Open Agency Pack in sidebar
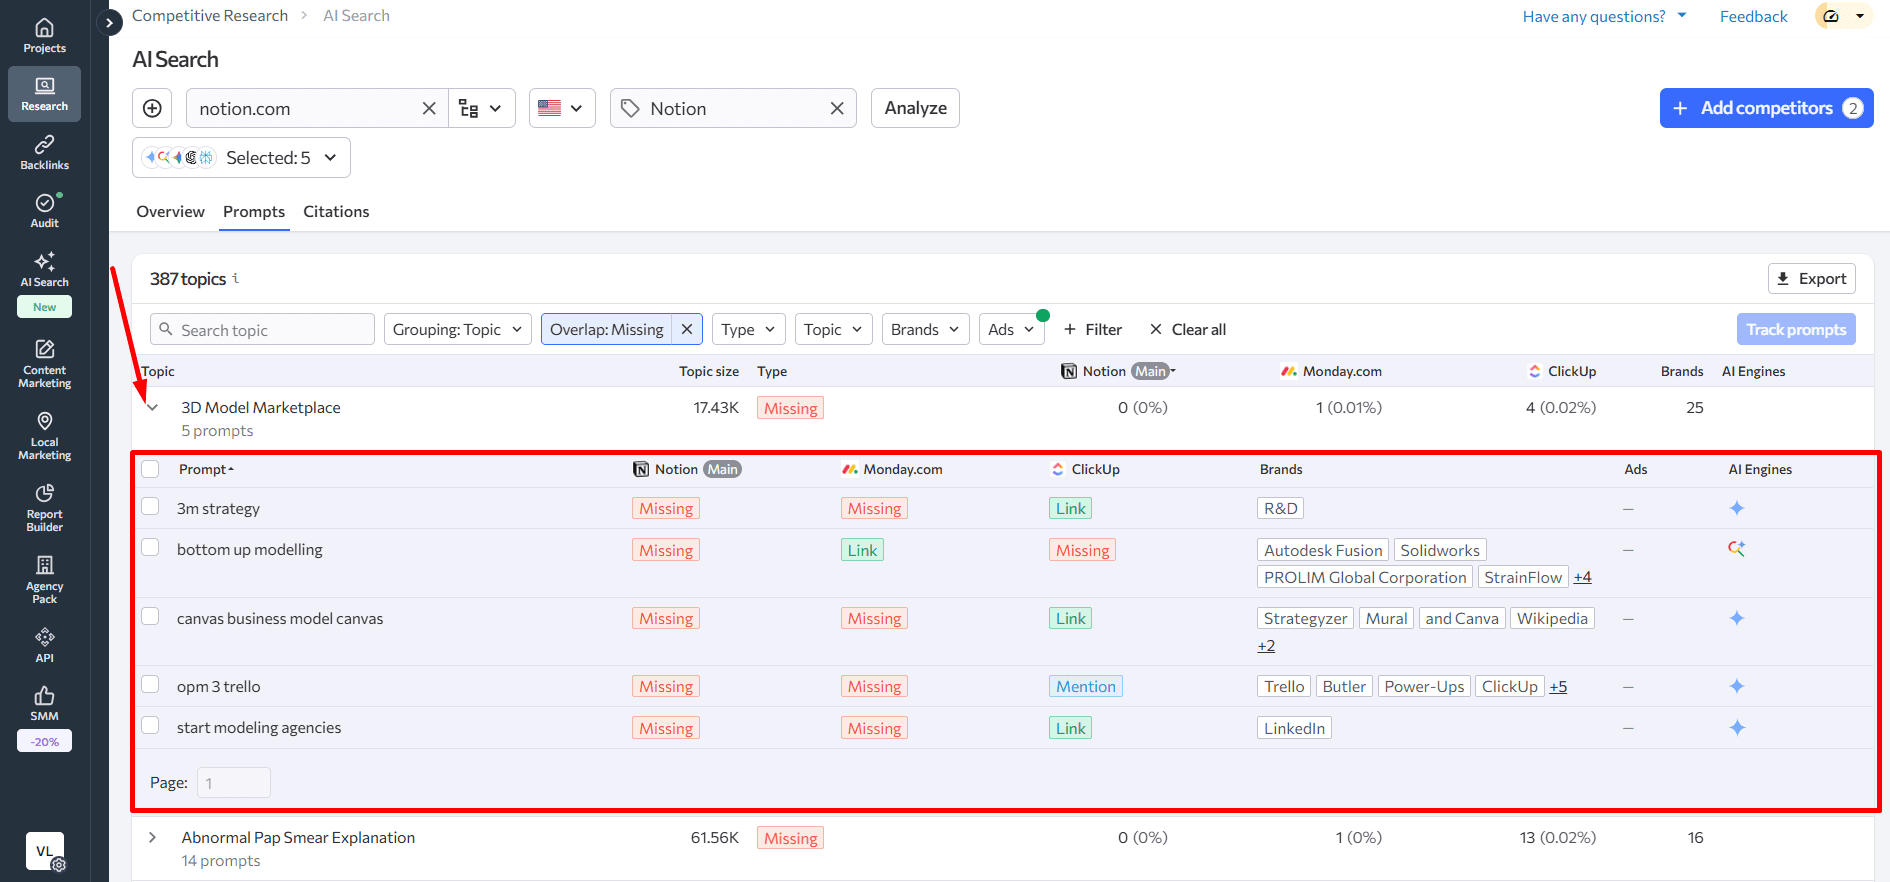Screen dimensions: 1890x882 (x=44, y=580)
